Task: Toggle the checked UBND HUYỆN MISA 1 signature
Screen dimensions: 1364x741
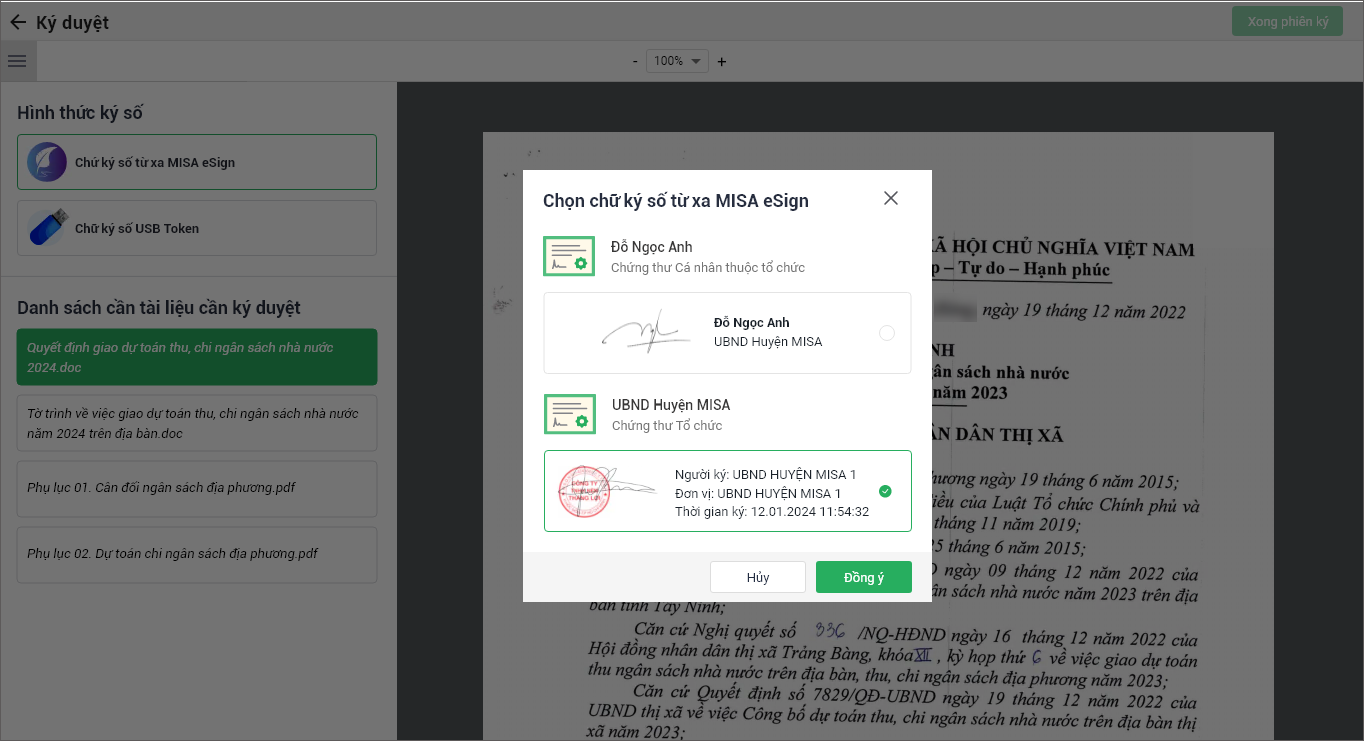Action: tap(885, 491)
